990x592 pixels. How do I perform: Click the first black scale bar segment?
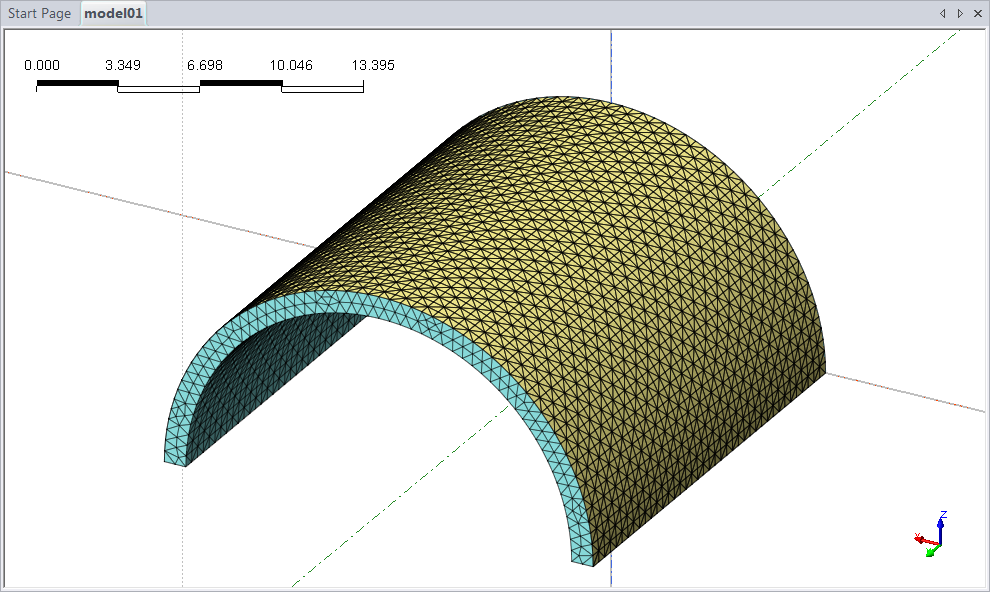coord(77,83)
